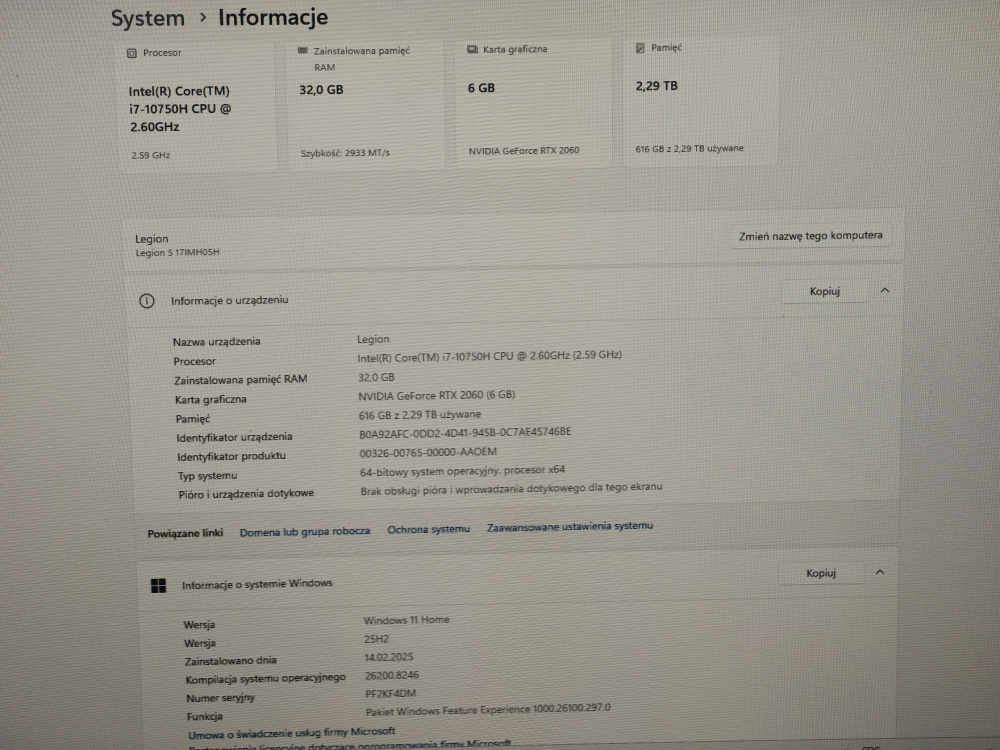Click the 32,0 GB installed RAM tile
This screenshot has height=750, width=1000.
[365, 105]
